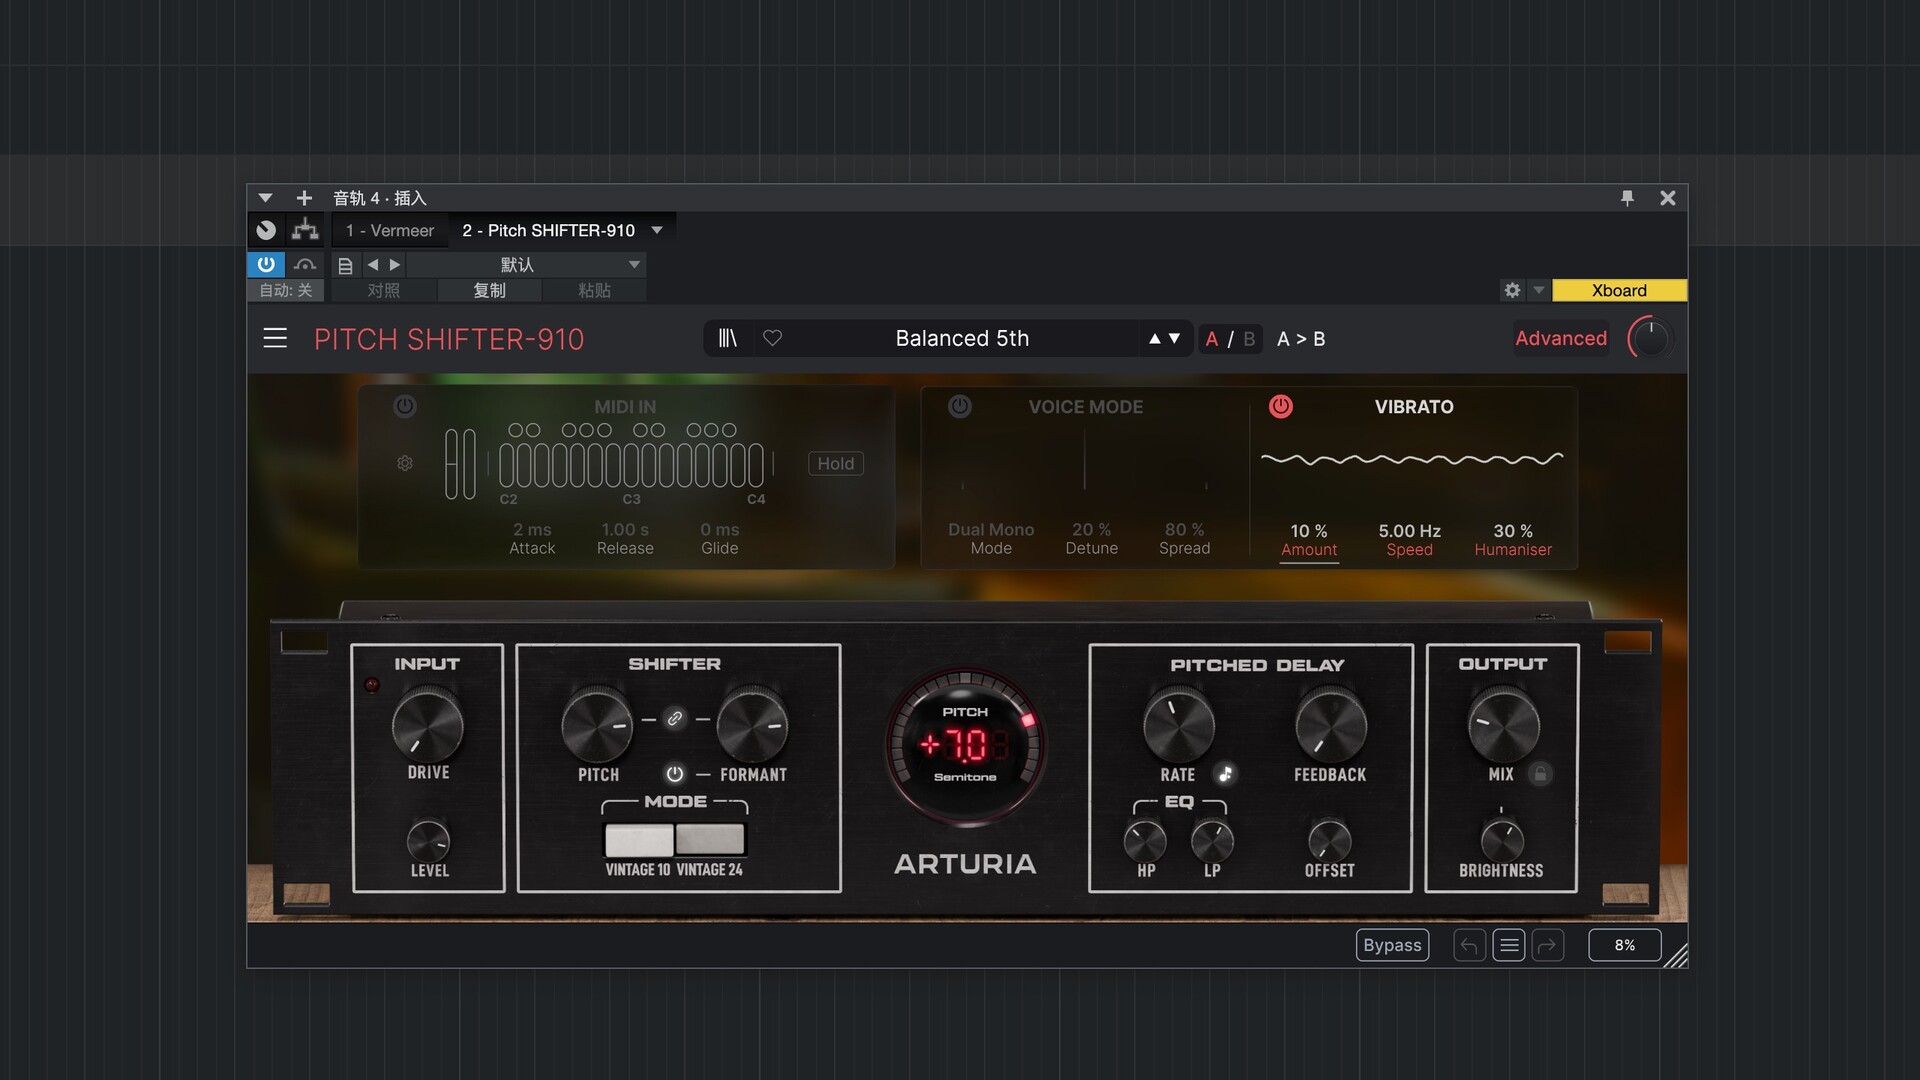Expand the Pitch SHIFTER-910 plugin dropdown

pos(657,230)
